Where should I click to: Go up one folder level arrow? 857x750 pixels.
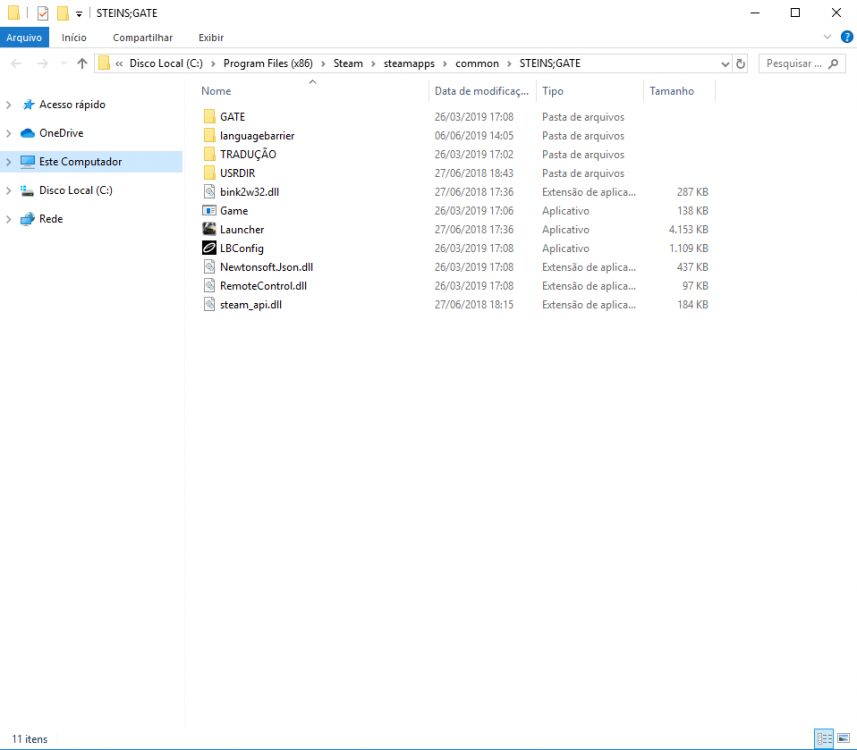[x=82, y=63]
